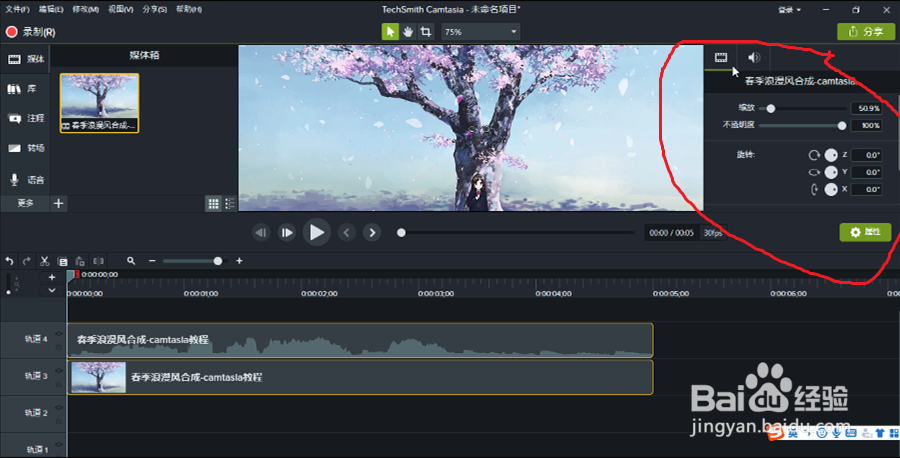Click the 不透明度 opacity slider handle
The image size is (900, 458).
point(842,126)
